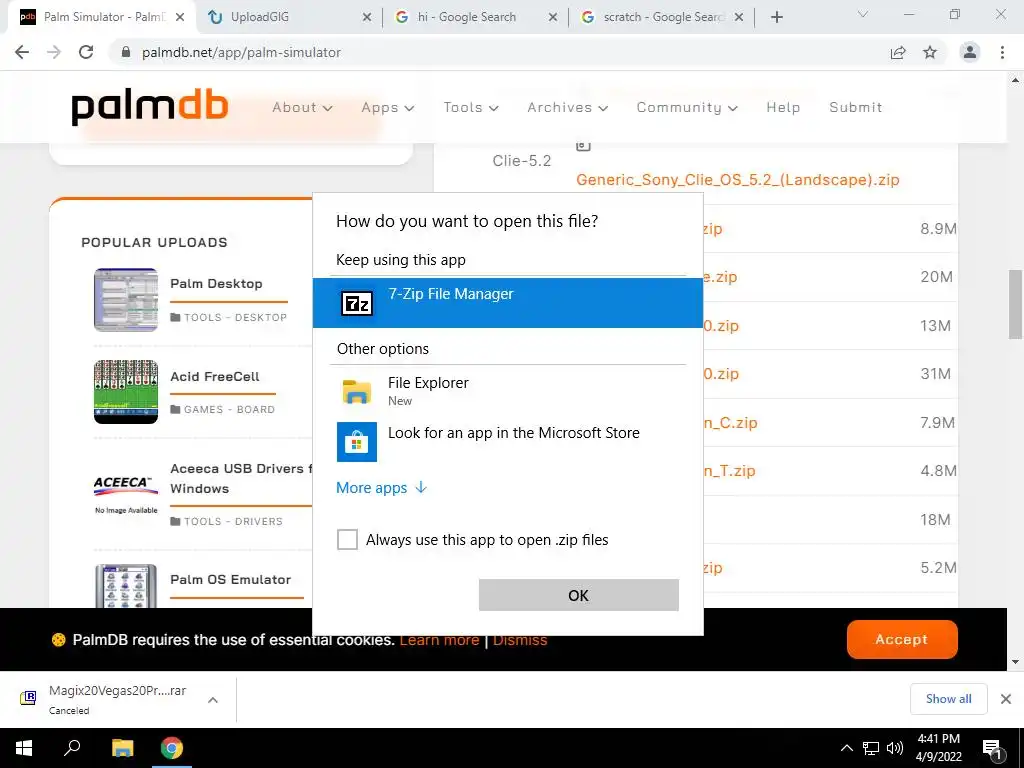Screen dimensions: 1024x768
Task: Expand the Community menu
Action: click(687, 108)
